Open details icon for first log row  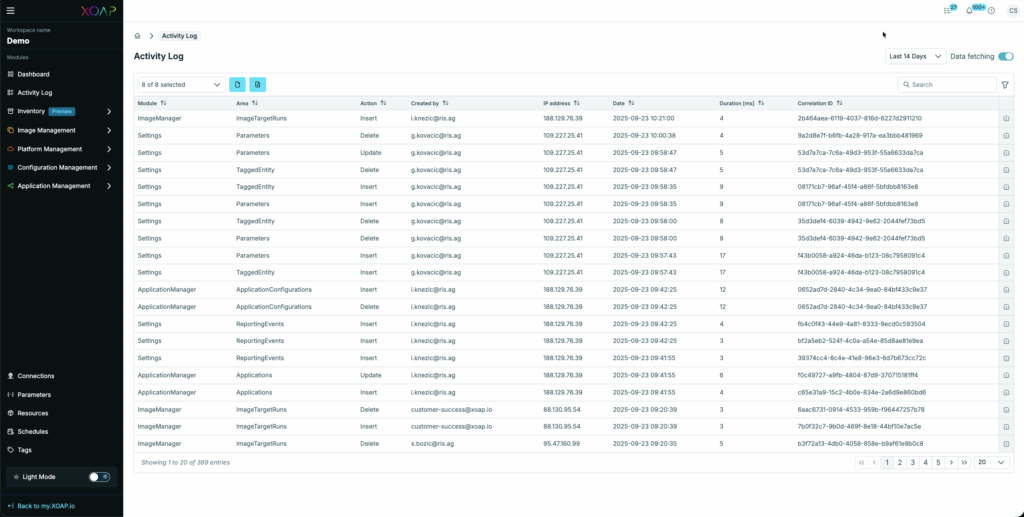click(1006, 118)
